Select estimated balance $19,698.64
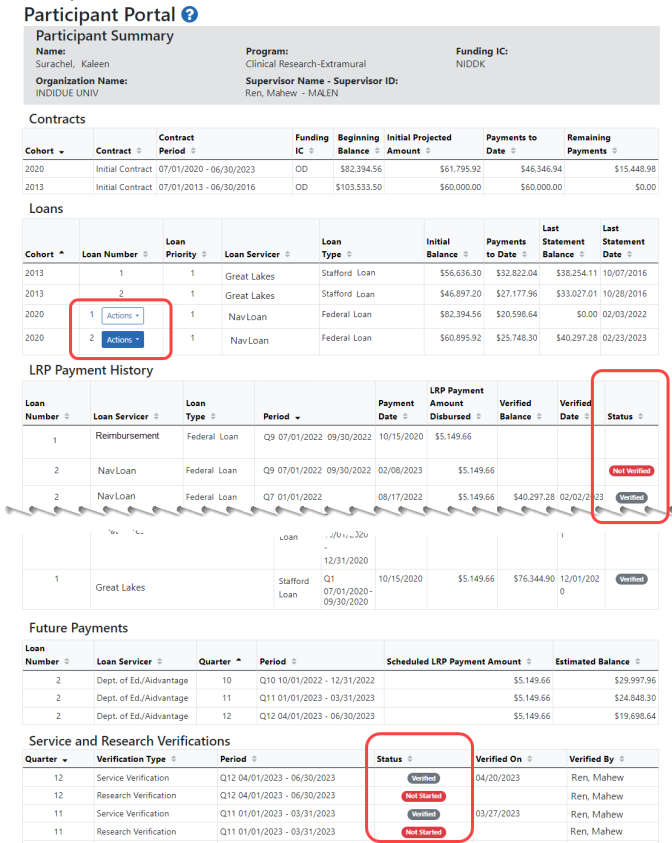The height and width of the screenshot is (843, 672). [x=635, y=716]
